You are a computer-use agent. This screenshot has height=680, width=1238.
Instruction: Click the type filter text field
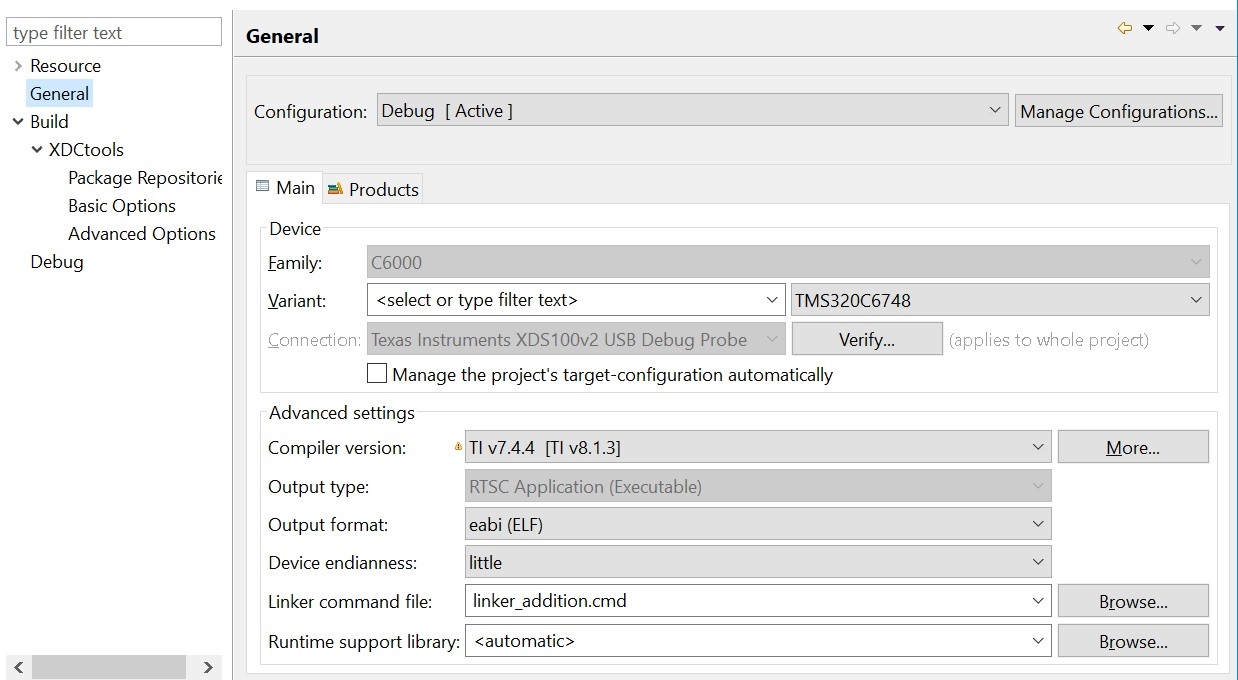114,32
